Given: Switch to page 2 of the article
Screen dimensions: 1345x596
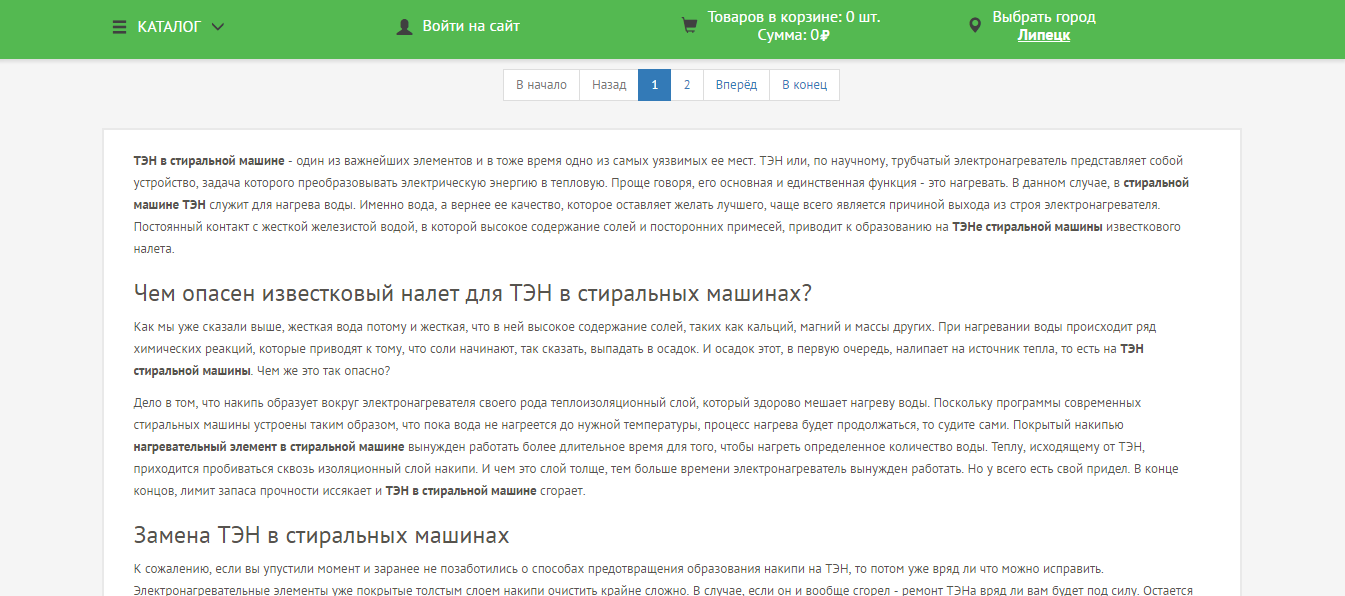Looking at the screenshot, I should pos(687,84).
